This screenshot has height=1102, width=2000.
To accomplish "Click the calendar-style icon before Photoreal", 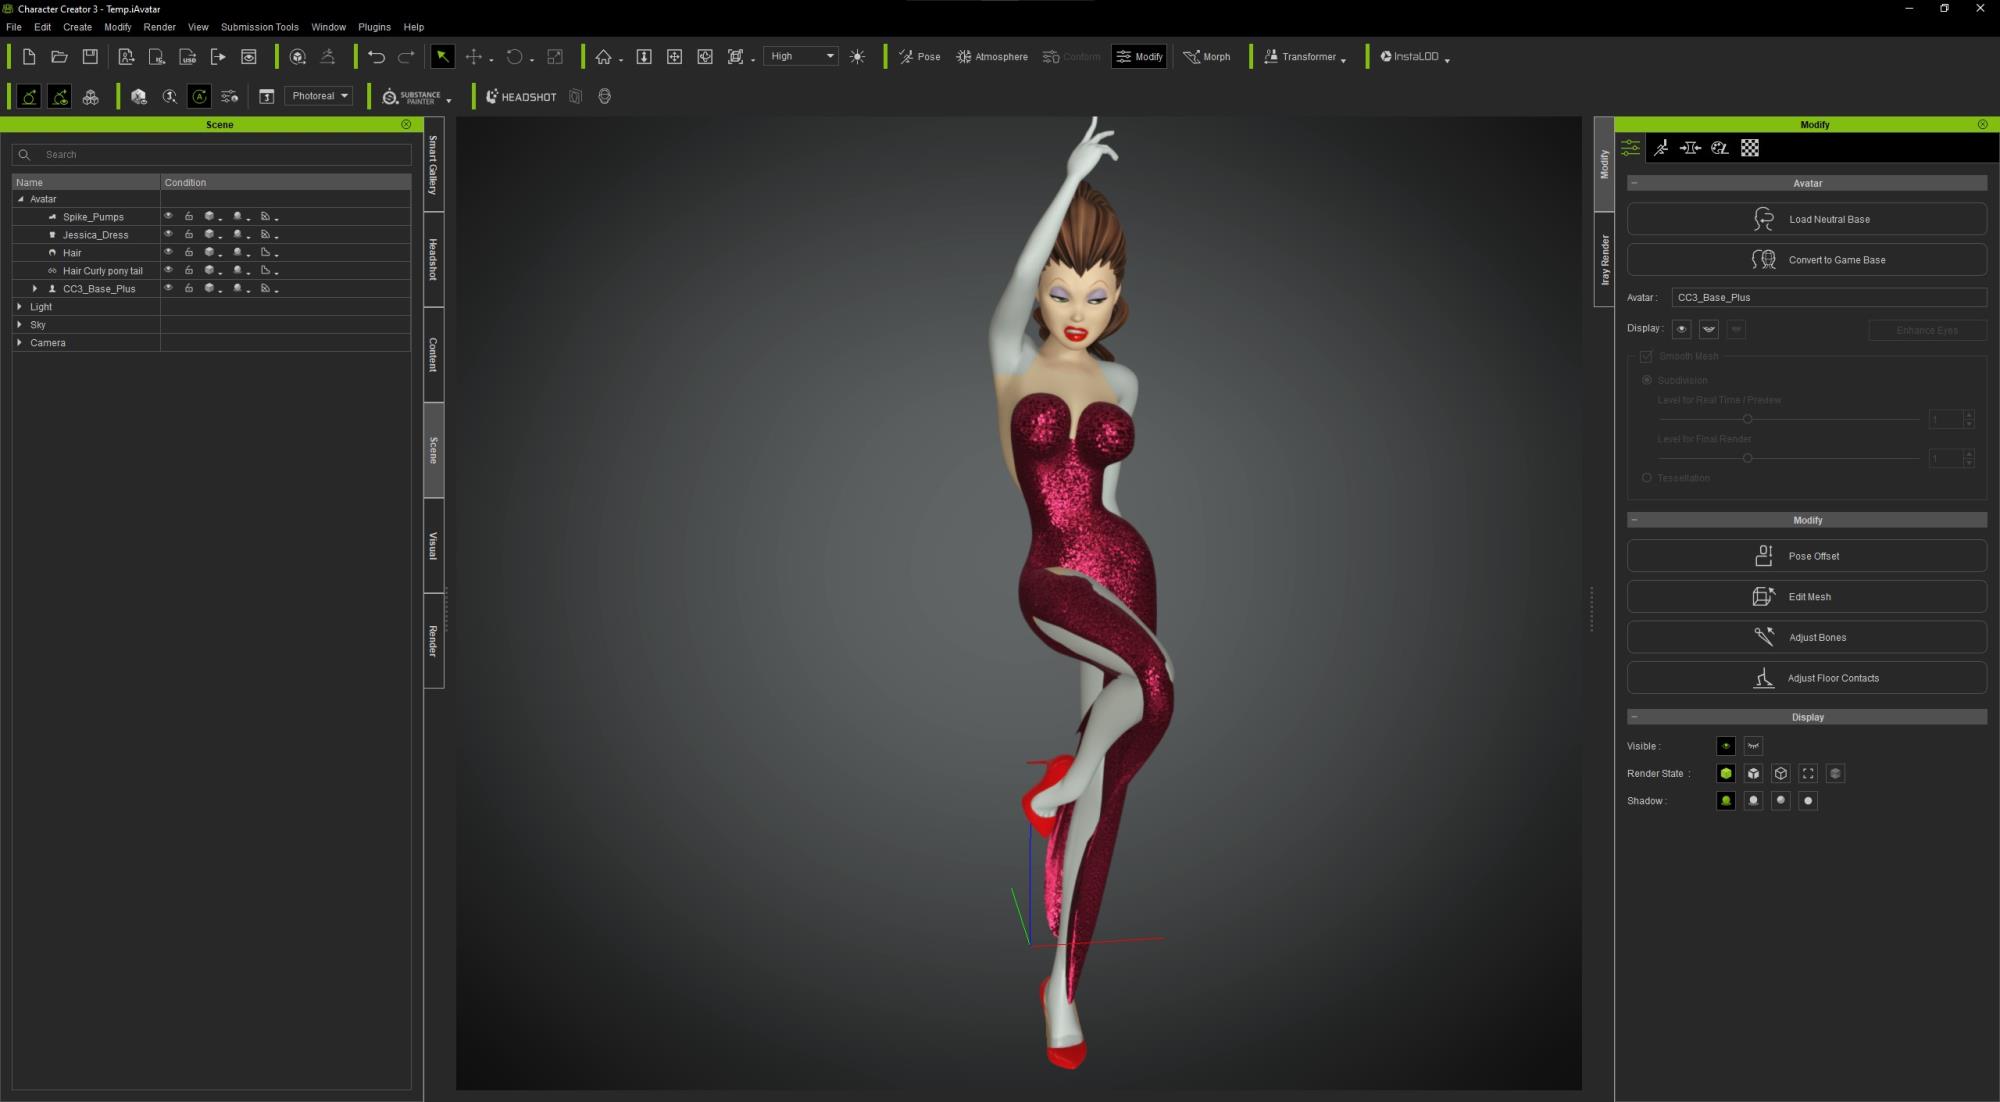I will pos(267,97).
